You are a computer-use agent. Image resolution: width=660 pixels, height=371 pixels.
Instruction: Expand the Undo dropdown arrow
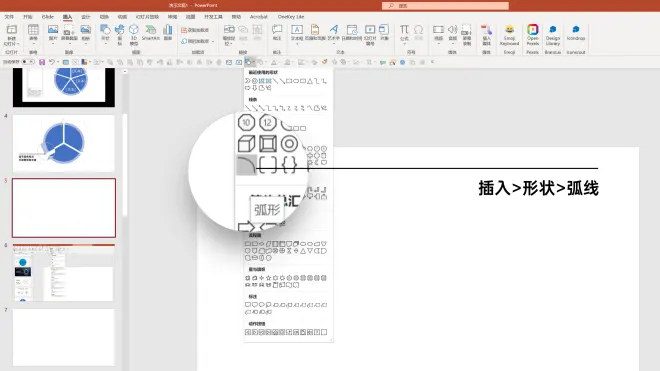(58, 62)
